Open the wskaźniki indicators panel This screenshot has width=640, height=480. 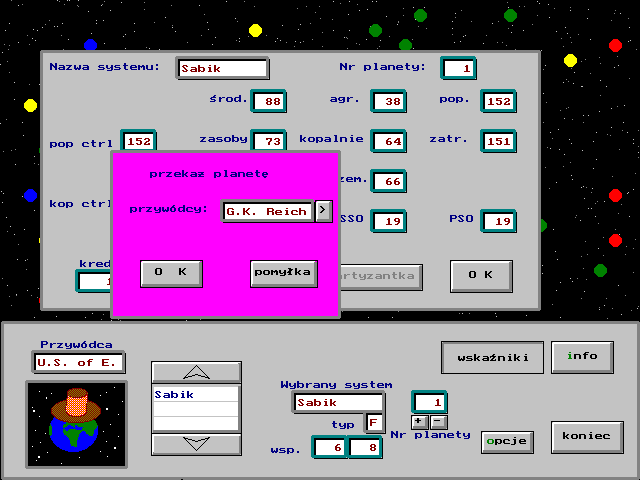[492, 358]
